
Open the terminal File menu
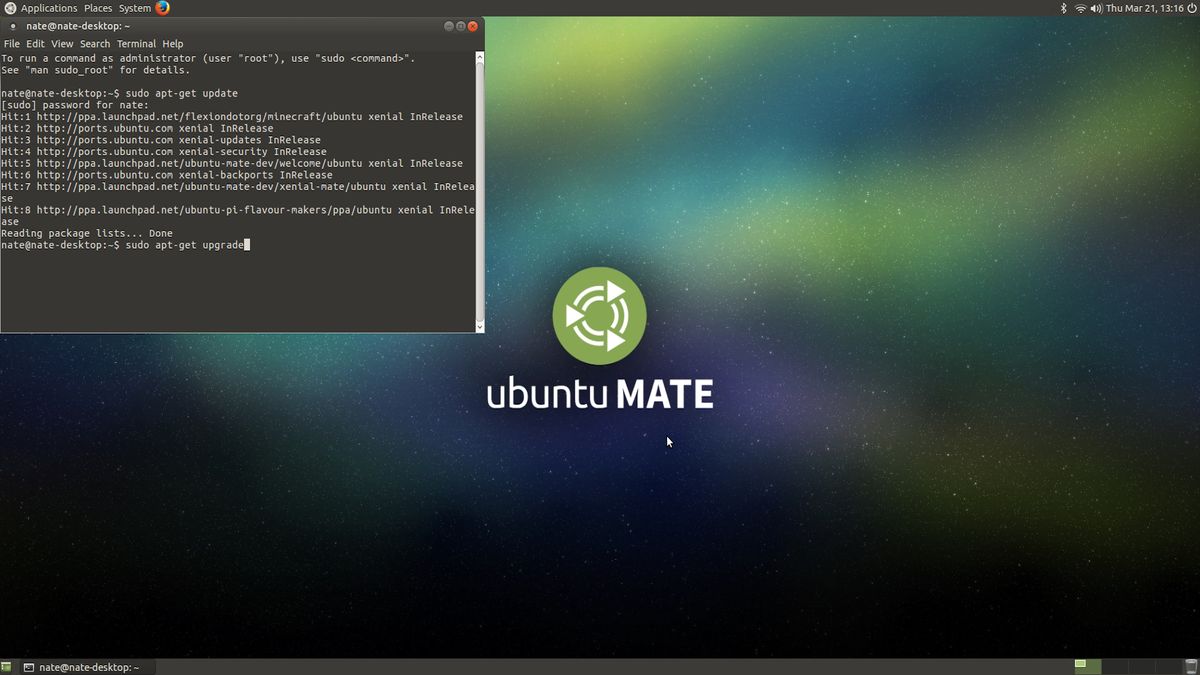(x=12, y=44)
